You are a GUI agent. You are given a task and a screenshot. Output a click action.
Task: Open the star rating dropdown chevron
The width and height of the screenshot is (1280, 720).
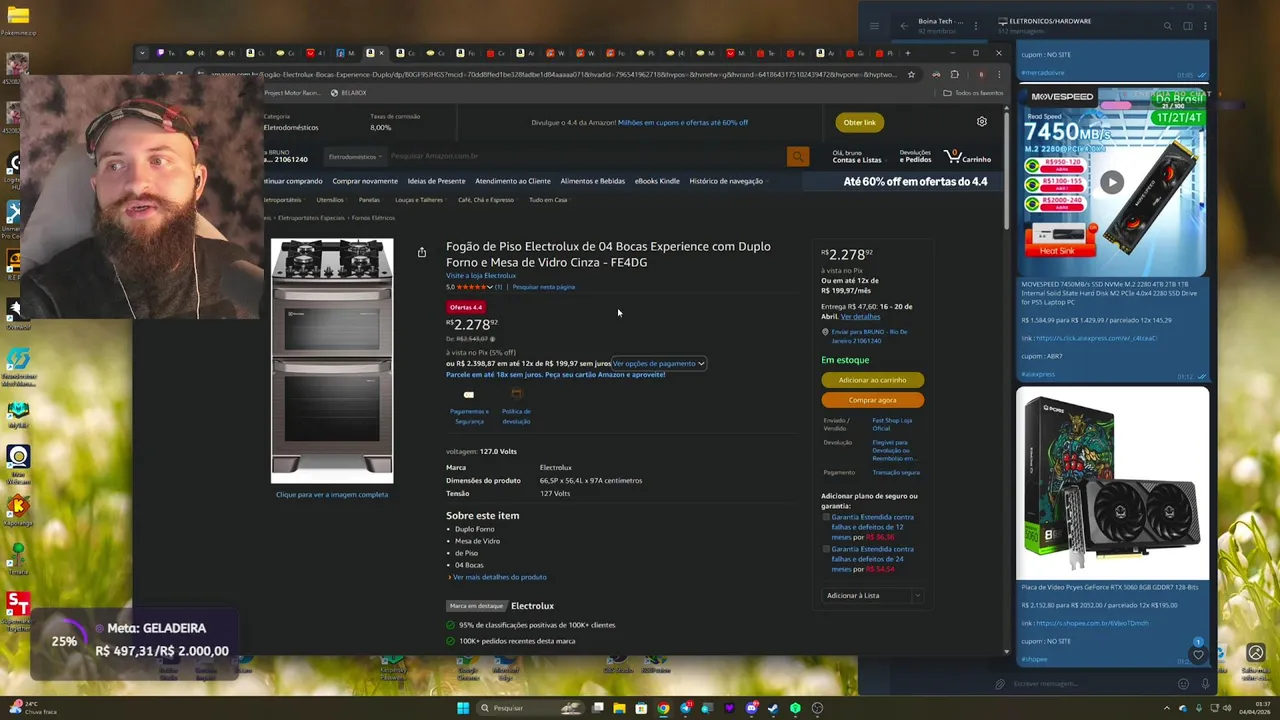pyautogui.click(x=490, y=287)
